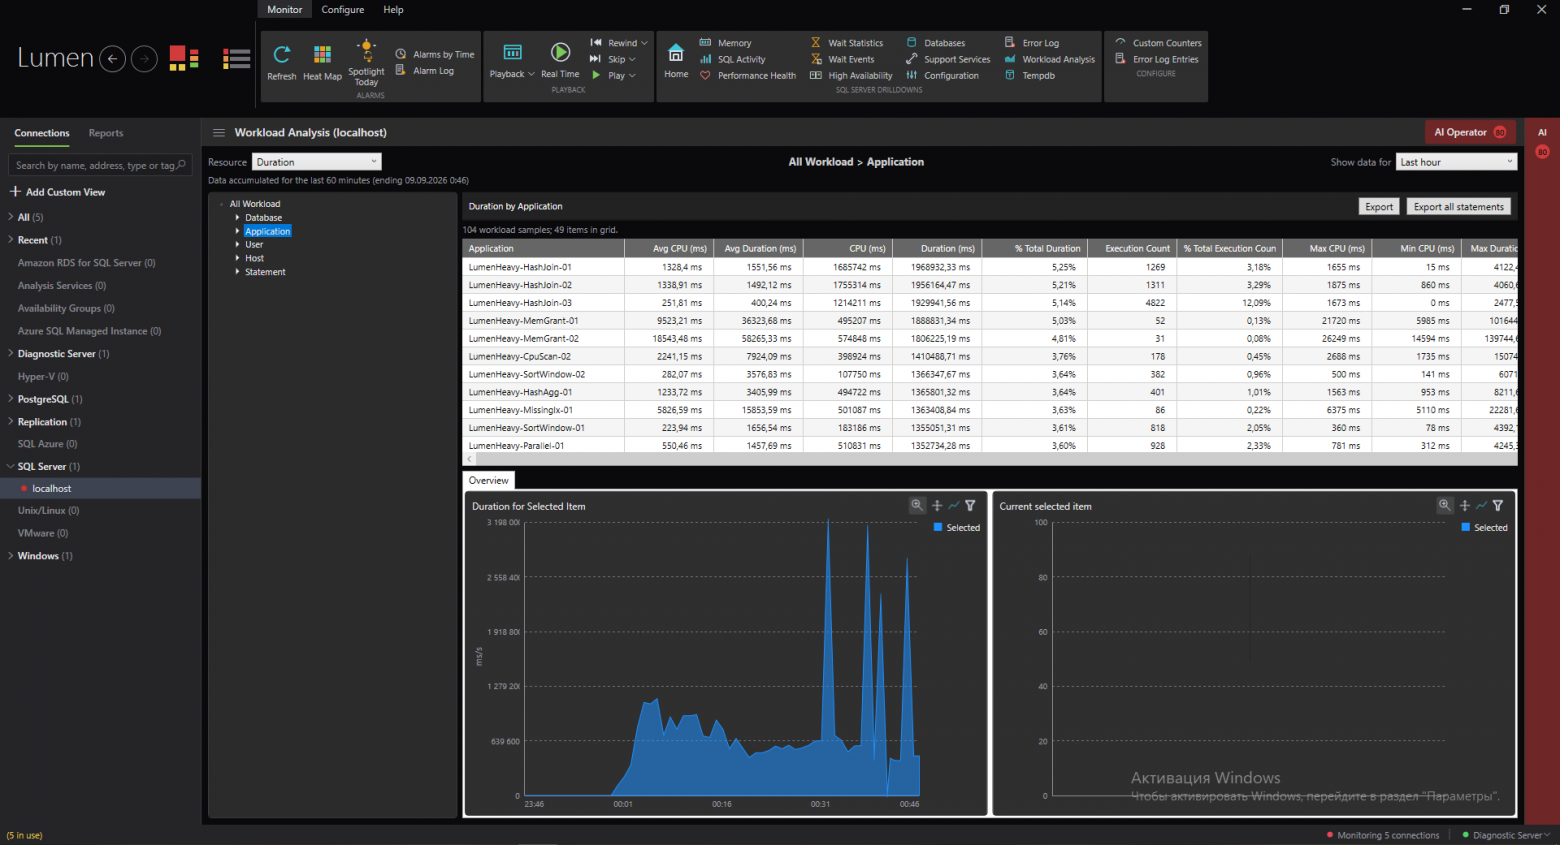The width and height of the screenshot is (1560, 845).
Task: Open Spotlight Today alarms
Action: 366,62
